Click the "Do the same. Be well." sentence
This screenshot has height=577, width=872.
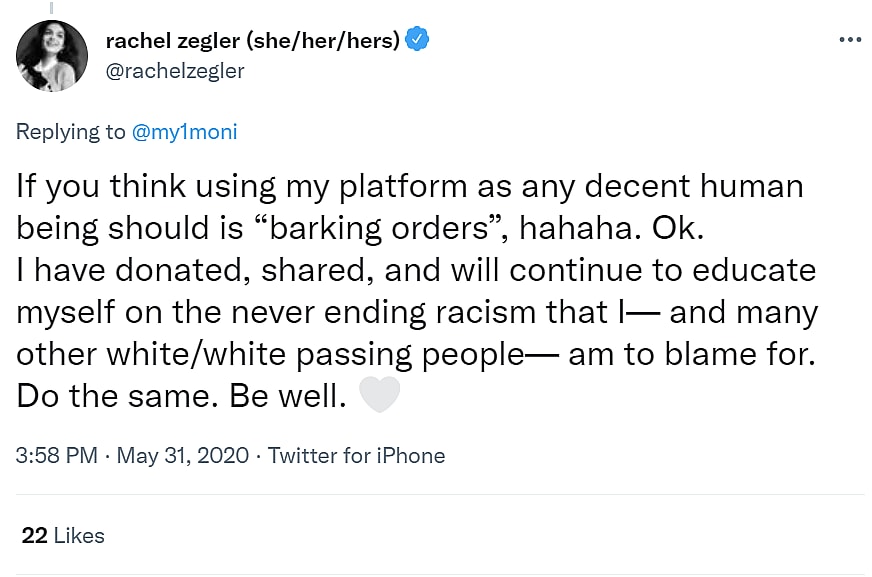[181, 396]
